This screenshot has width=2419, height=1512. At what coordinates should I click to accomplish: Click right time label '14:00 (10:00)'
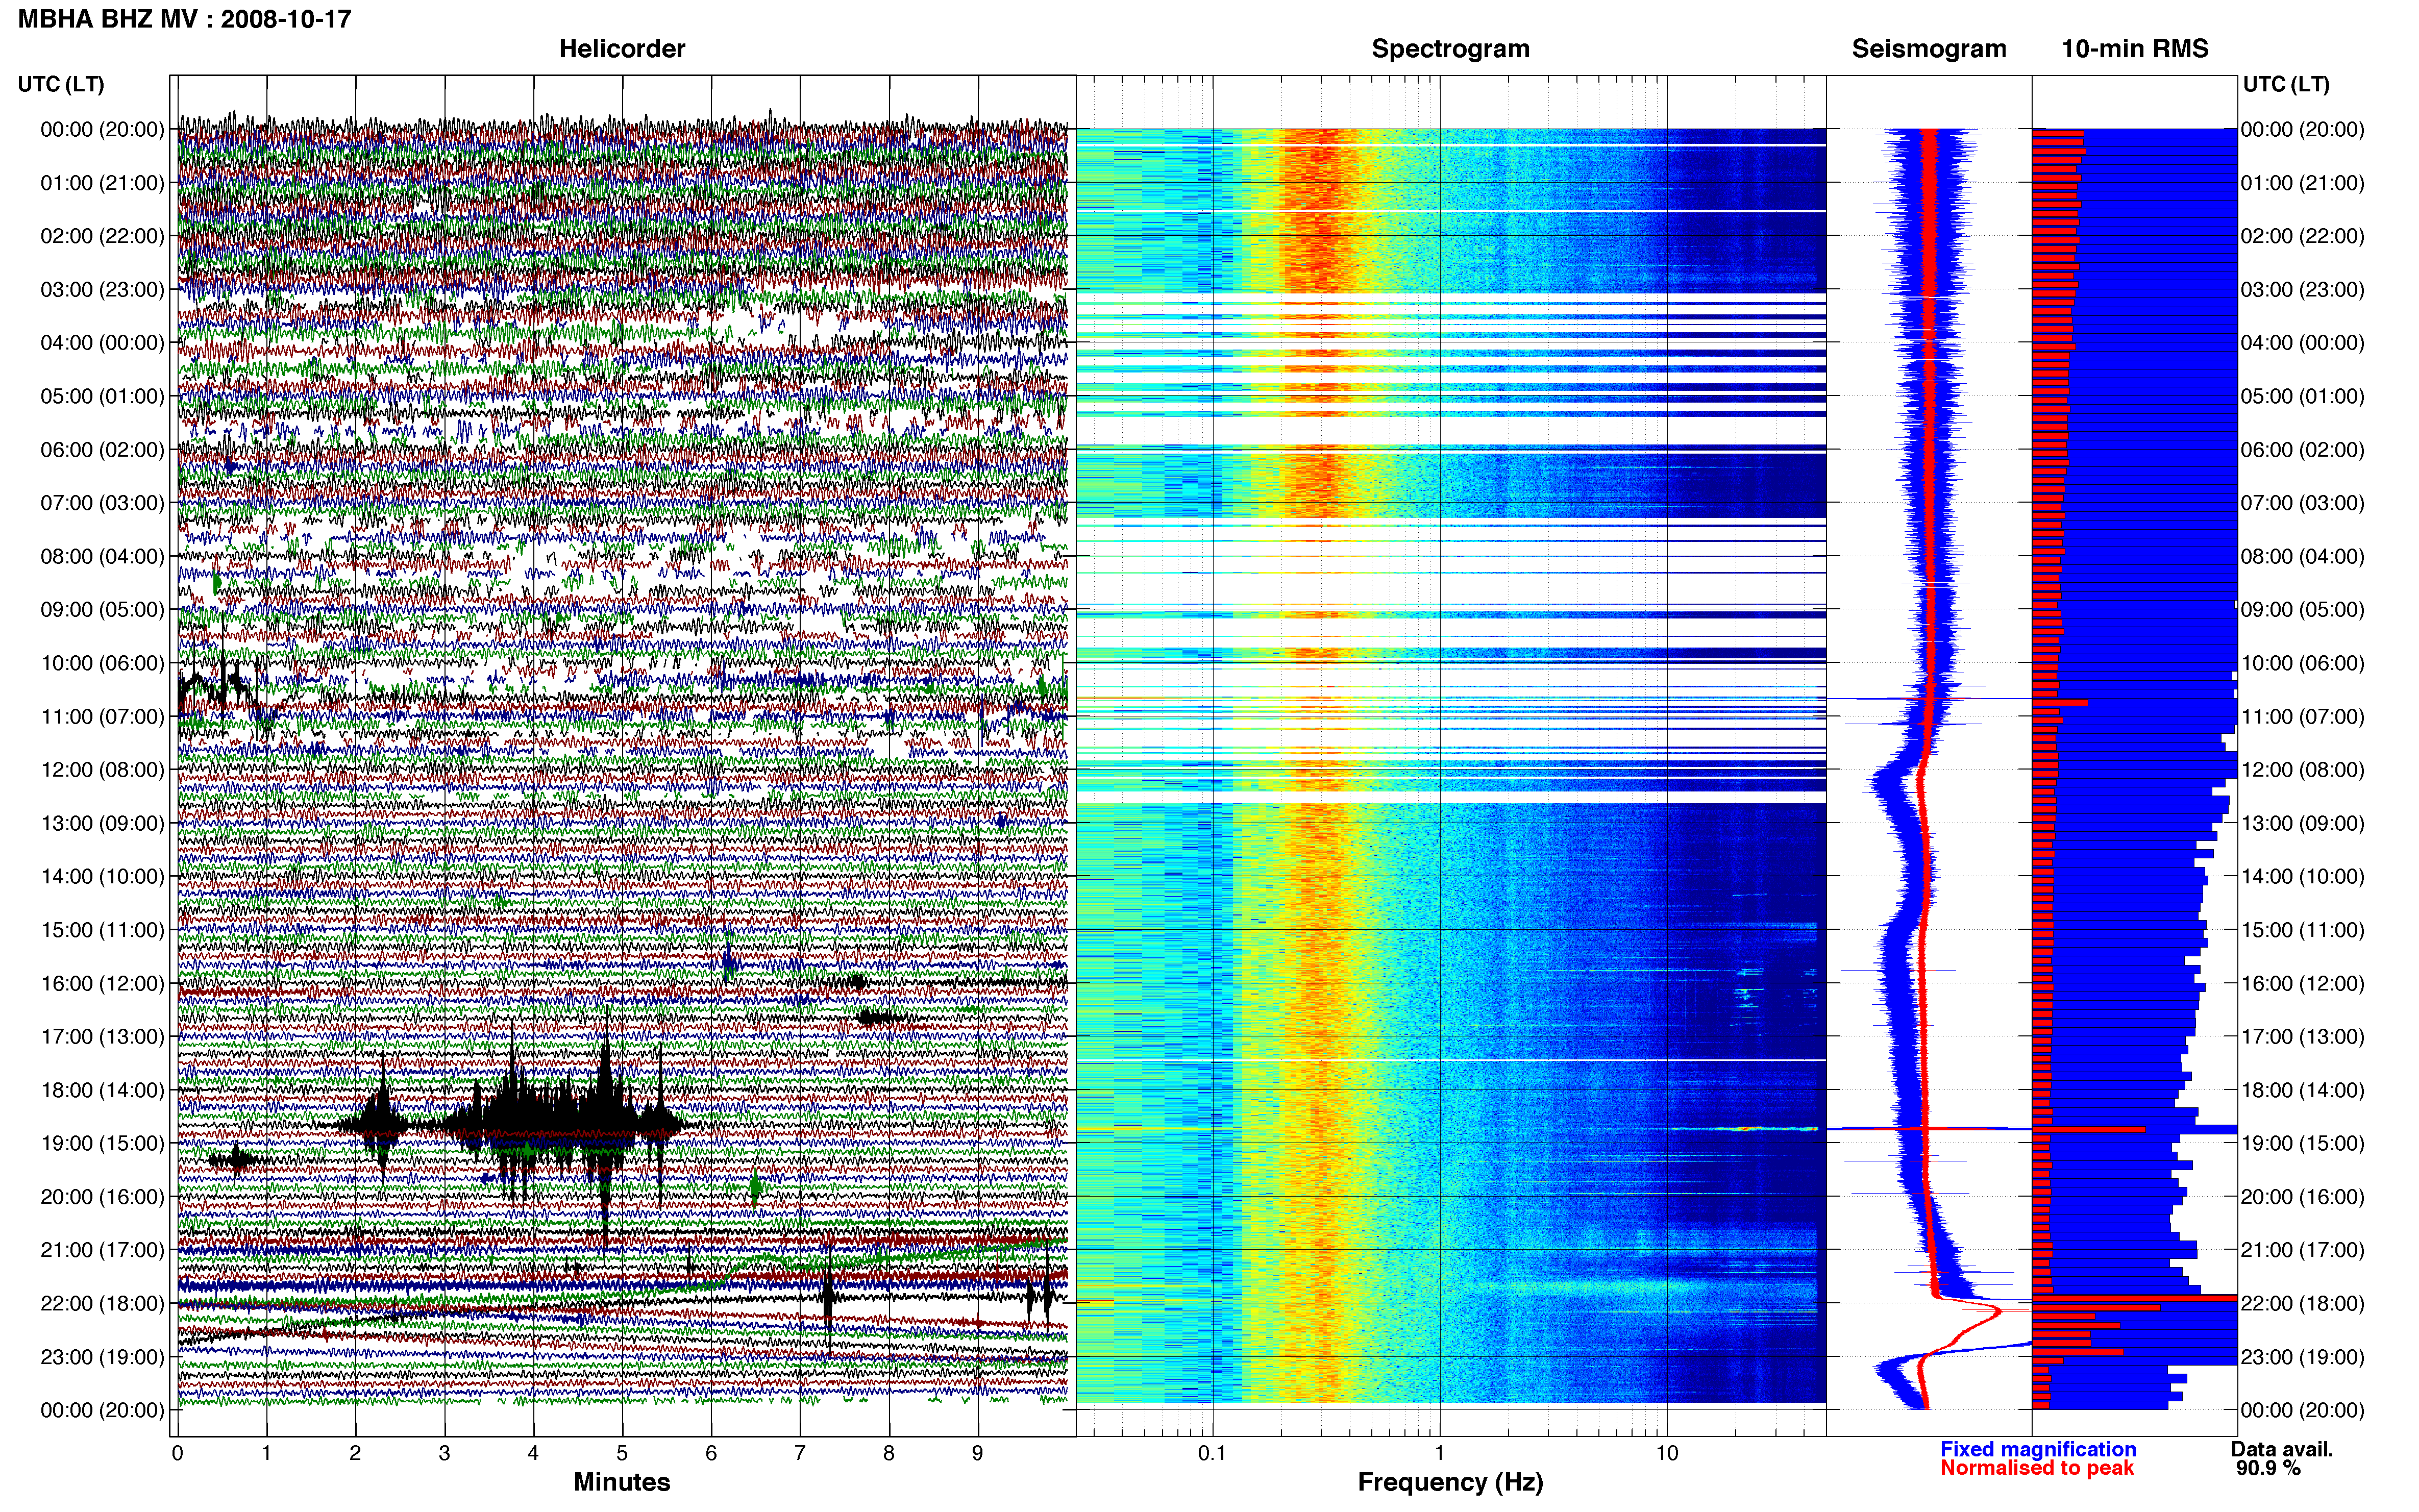[2303, 877]
